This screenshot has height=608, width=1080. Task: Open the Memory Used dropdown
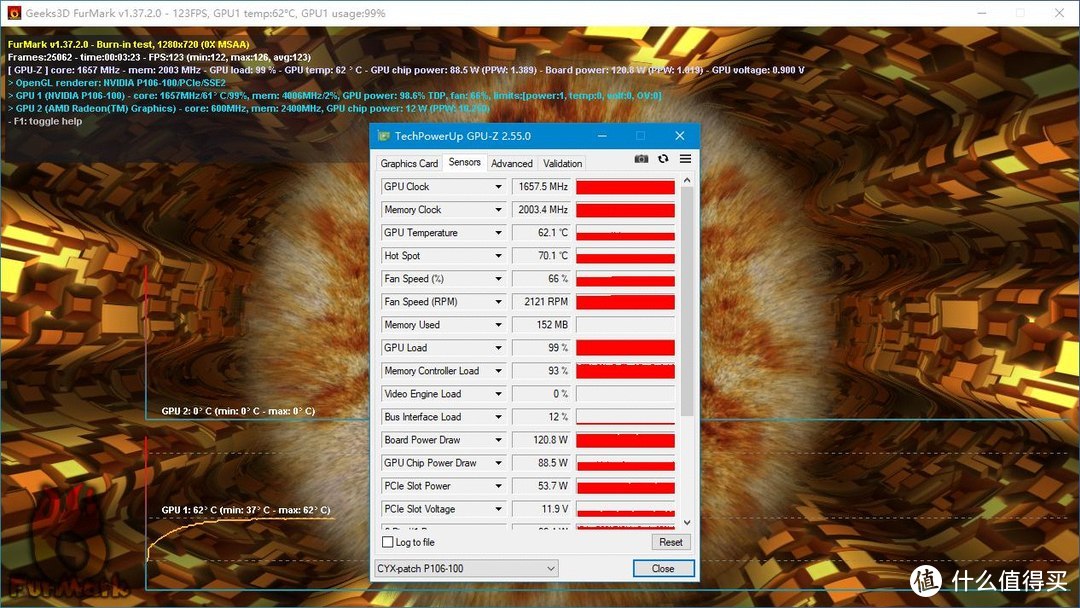(499, 325)
